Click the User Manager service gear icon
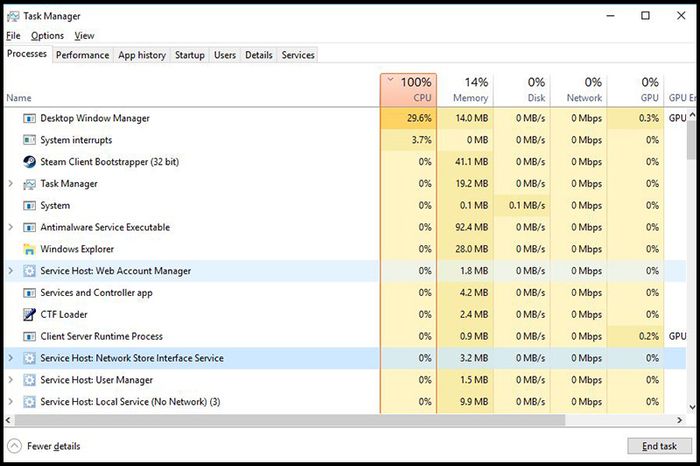The width and height of the screenshot is (700, 466). [x=29, y=380]
